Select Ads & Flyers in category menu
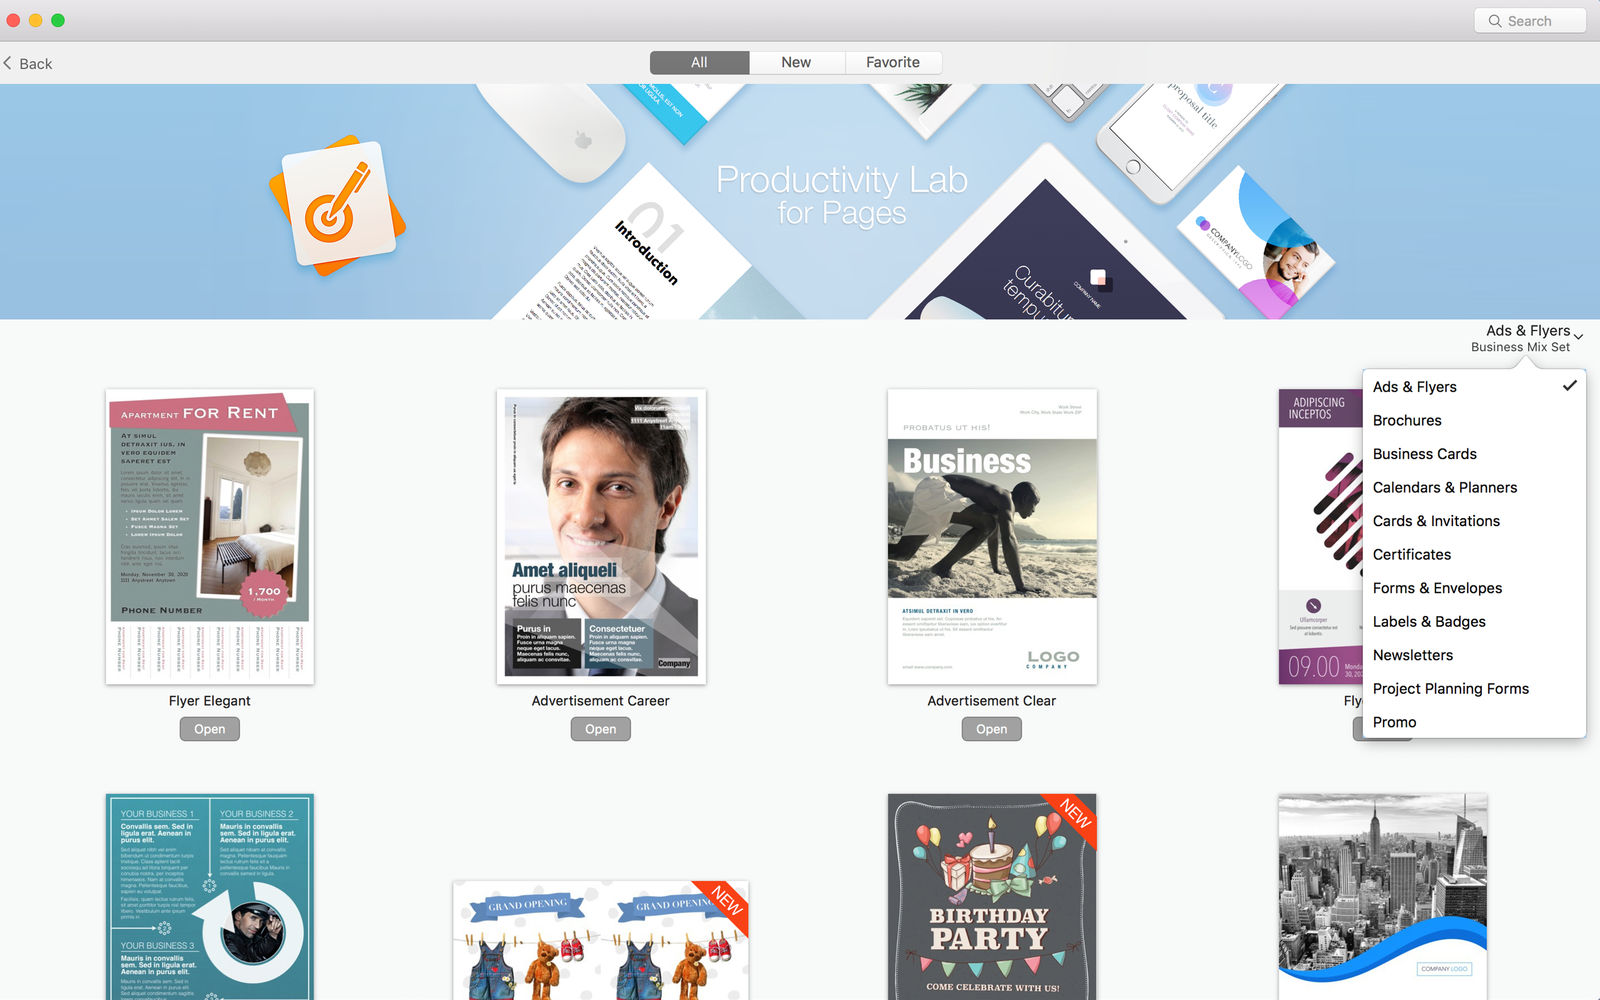The width and height of the screenshot is (1600, 1000). point(1474,387)
